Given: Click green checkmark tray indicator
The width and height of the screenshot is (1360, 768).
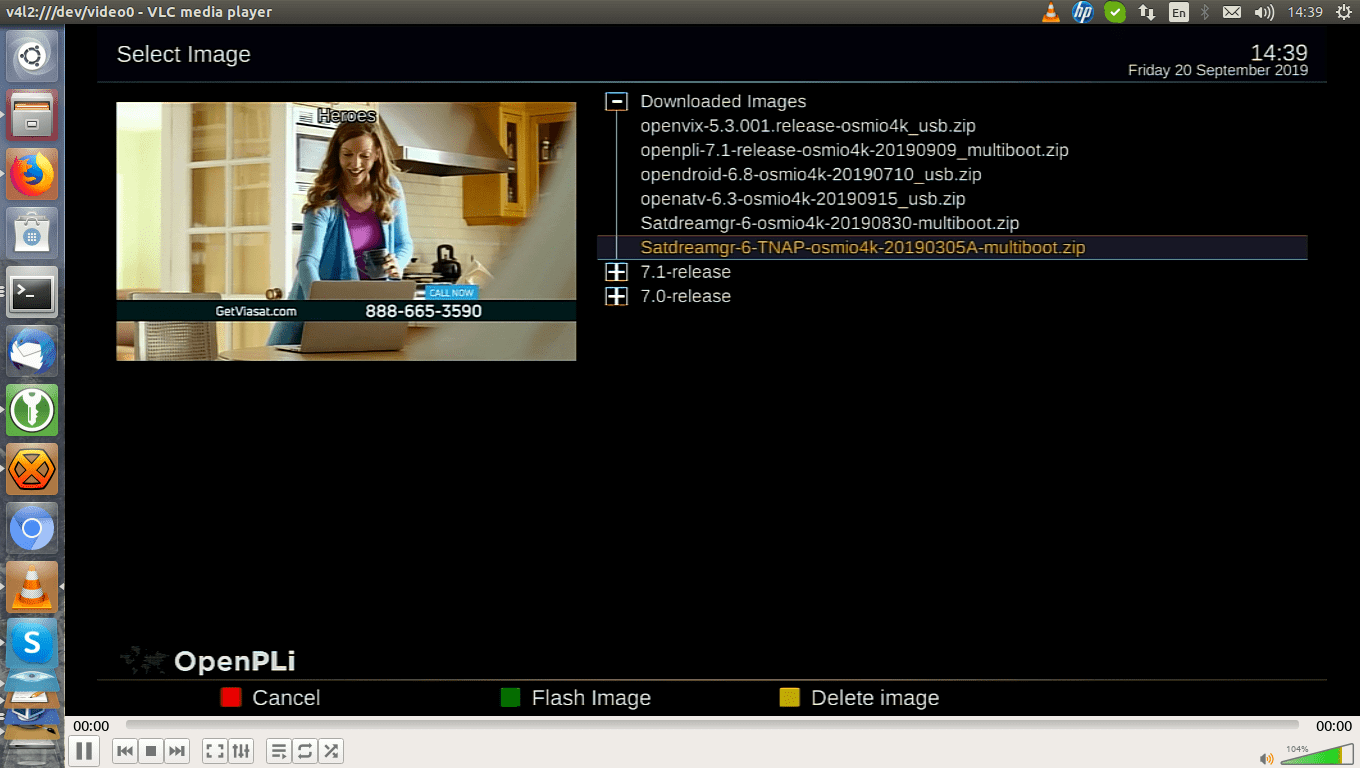Looking at the screenshot, I should [x=1115, y=12].
